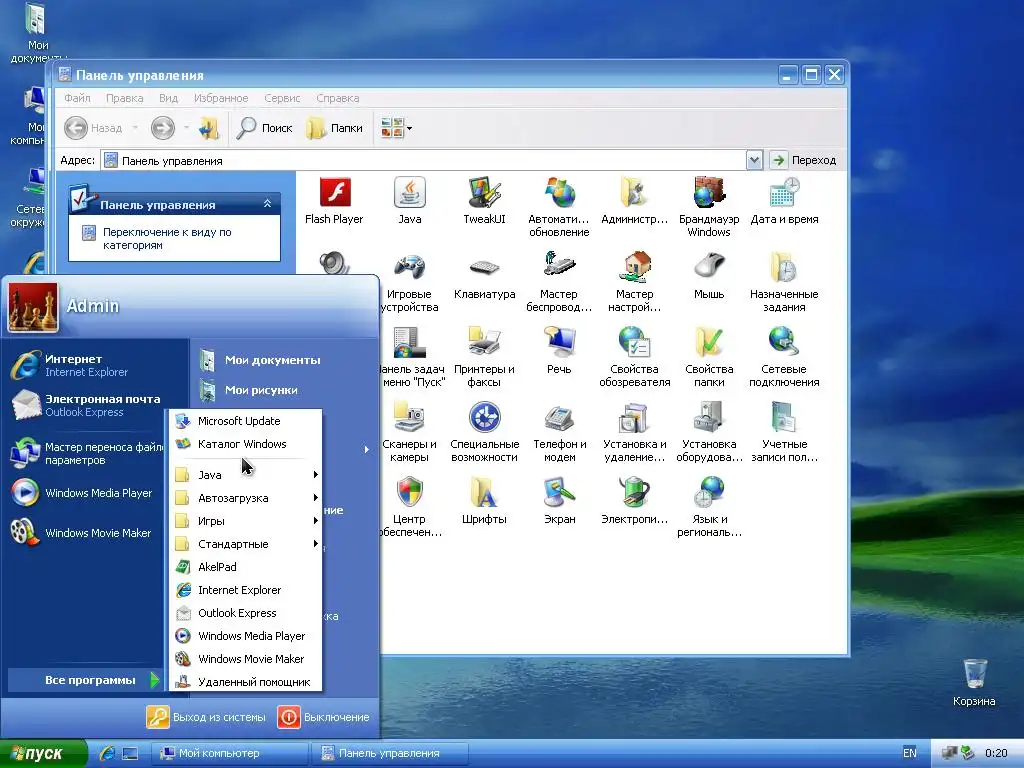Open the Мышь applet
Screen dimensions: 1024x768
709,276
